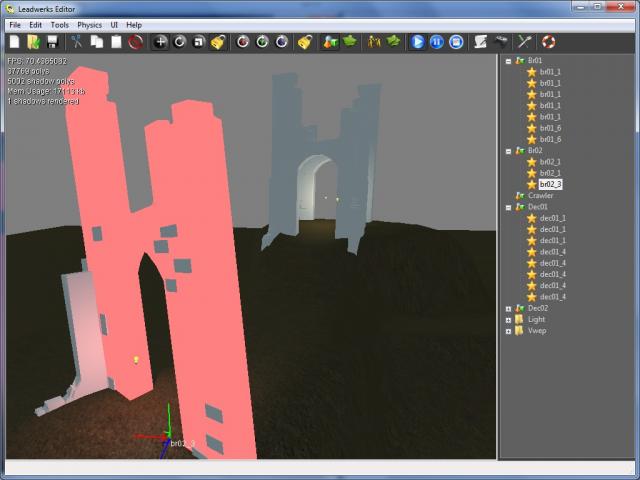Image resolution: width=640 pixels, height=480 pixels.
Task: Click the lifebuoy Help icon
Action: (548, 42)
